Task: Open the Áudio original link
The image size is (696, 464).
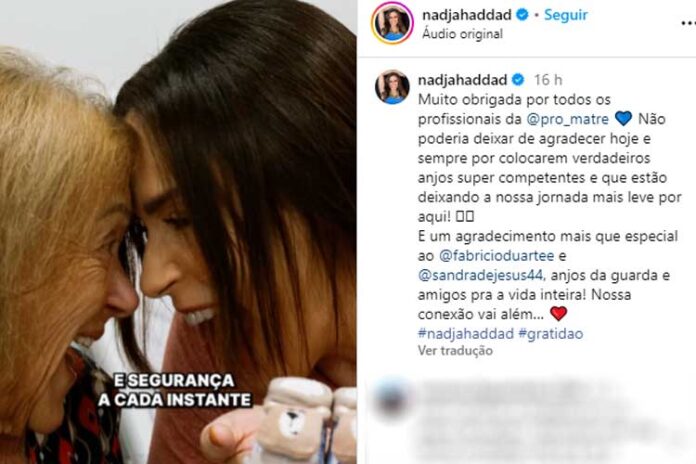Action: [463, 34]
